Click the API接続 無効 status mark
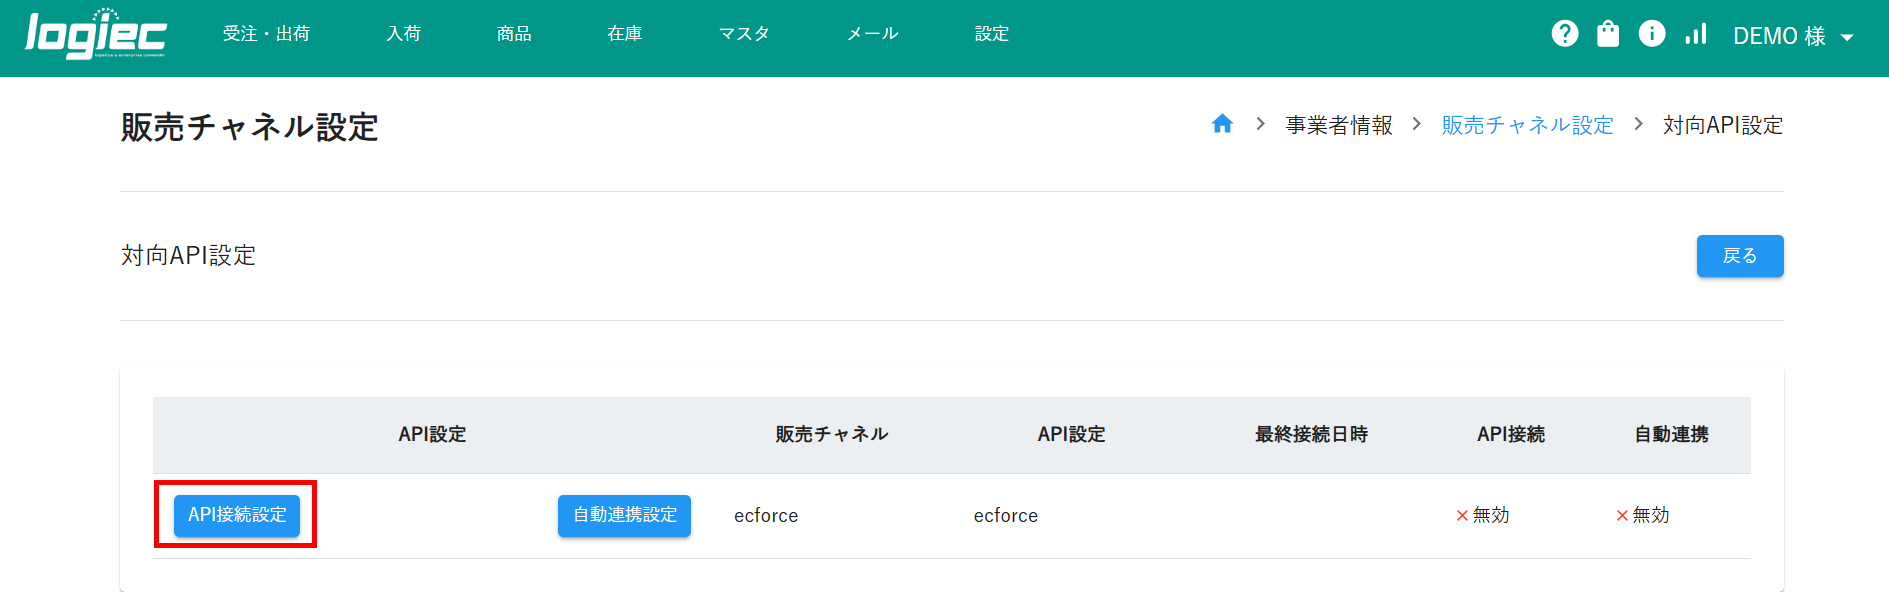1889x592 pixels. (1482, 515)
